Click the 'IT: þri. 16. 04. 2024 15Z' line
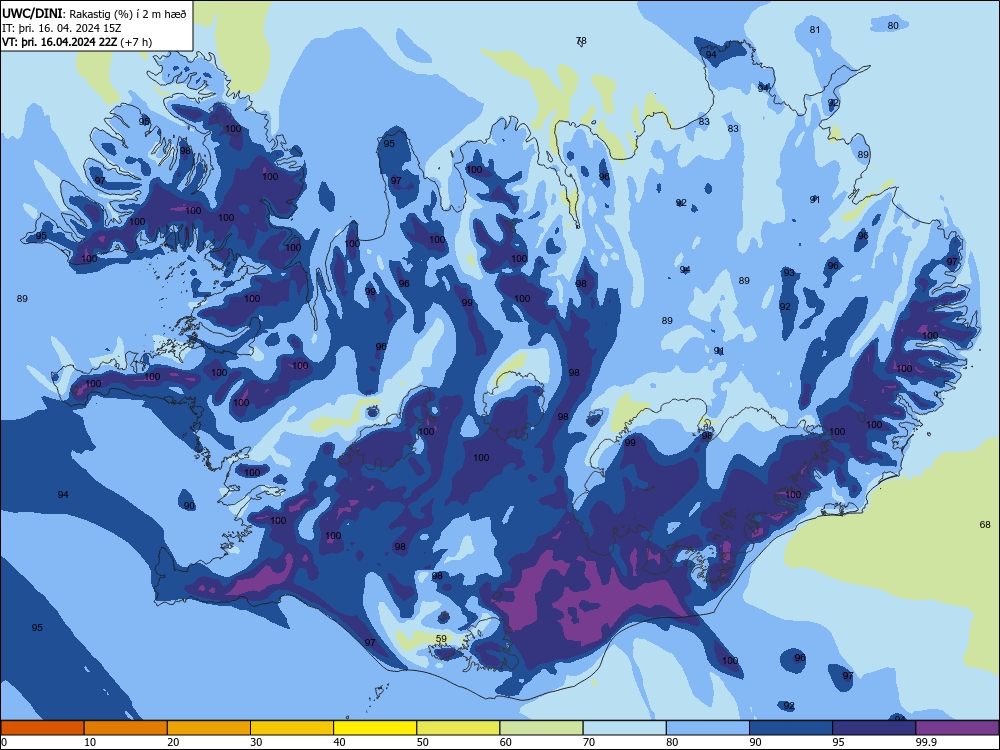This screenshot has width=1000, height=750. pyautogui.click(x=61, y=28)
